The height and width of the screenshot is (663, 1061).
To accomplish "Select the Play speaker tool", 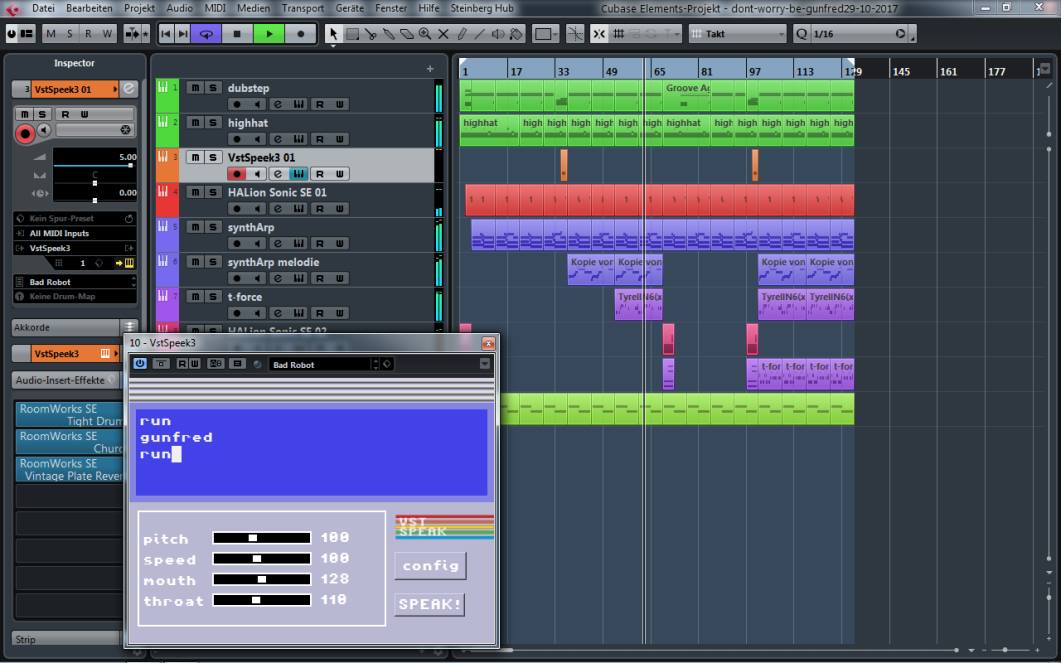I will coord(497,34).
